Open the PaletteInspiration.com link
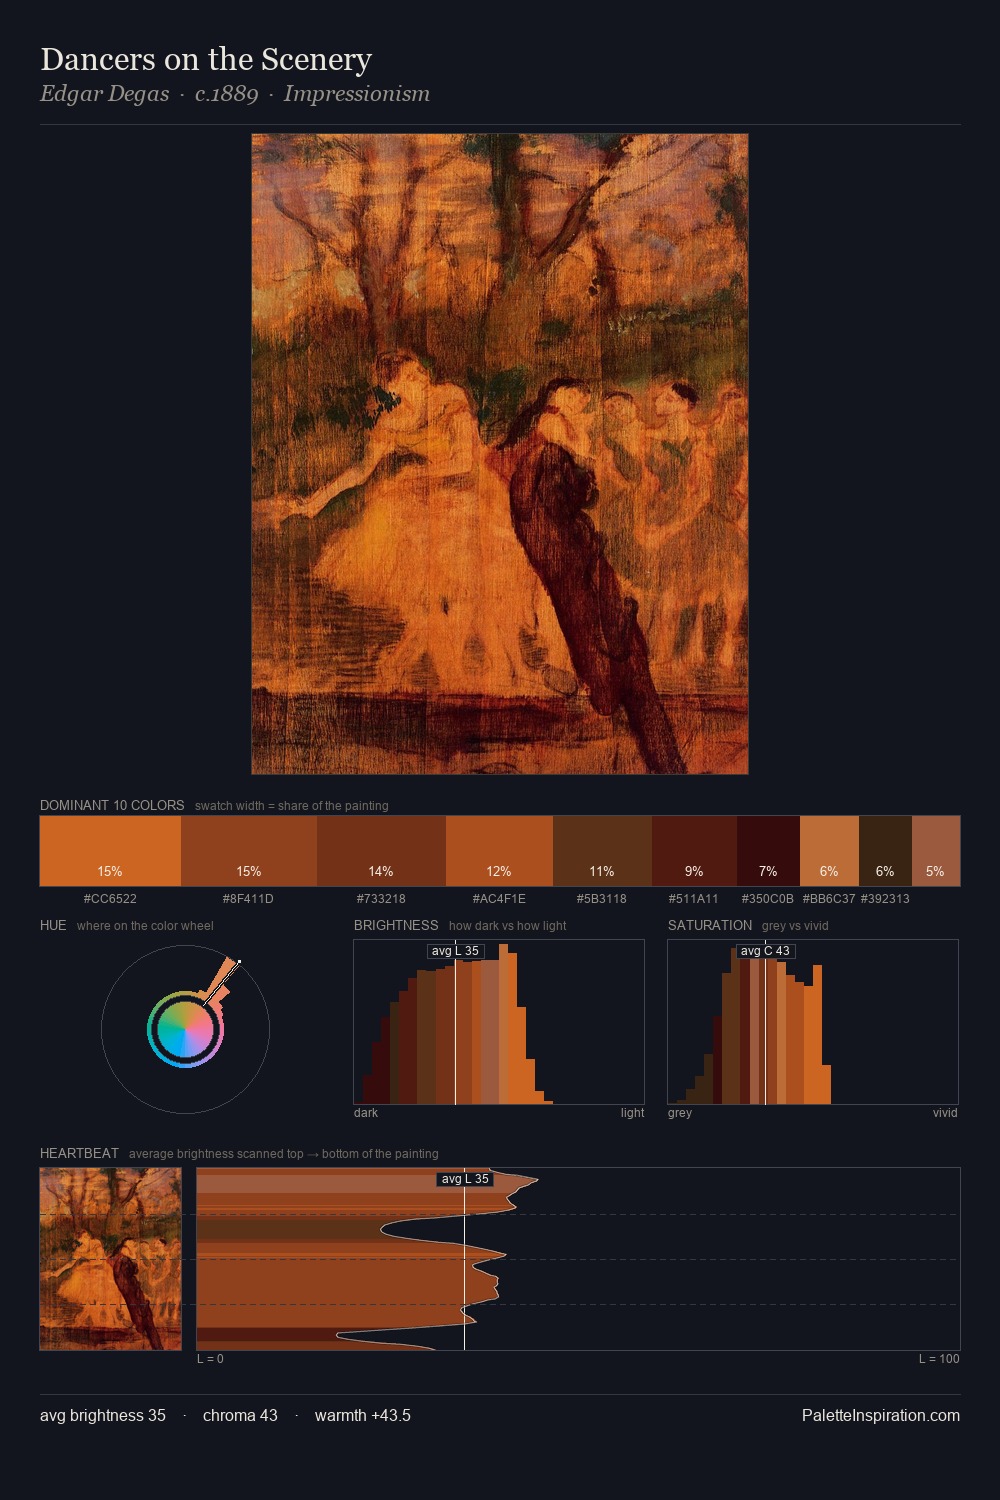Image resolution: width=1000 pixels, height=1500 pixels. point(881,1416)
